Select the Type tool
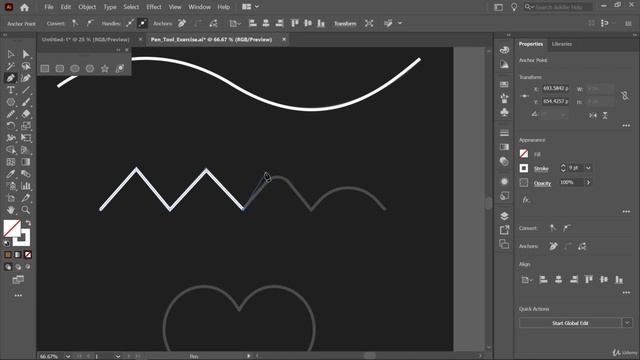The height and width of the screenshot is (360, 640). coord(11,90)
